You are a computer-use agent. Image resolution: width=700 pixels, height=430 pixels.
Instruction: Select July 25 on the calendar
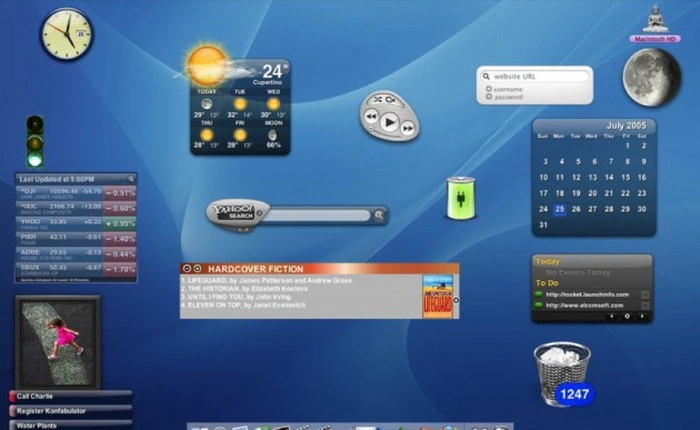coord(559,209)
